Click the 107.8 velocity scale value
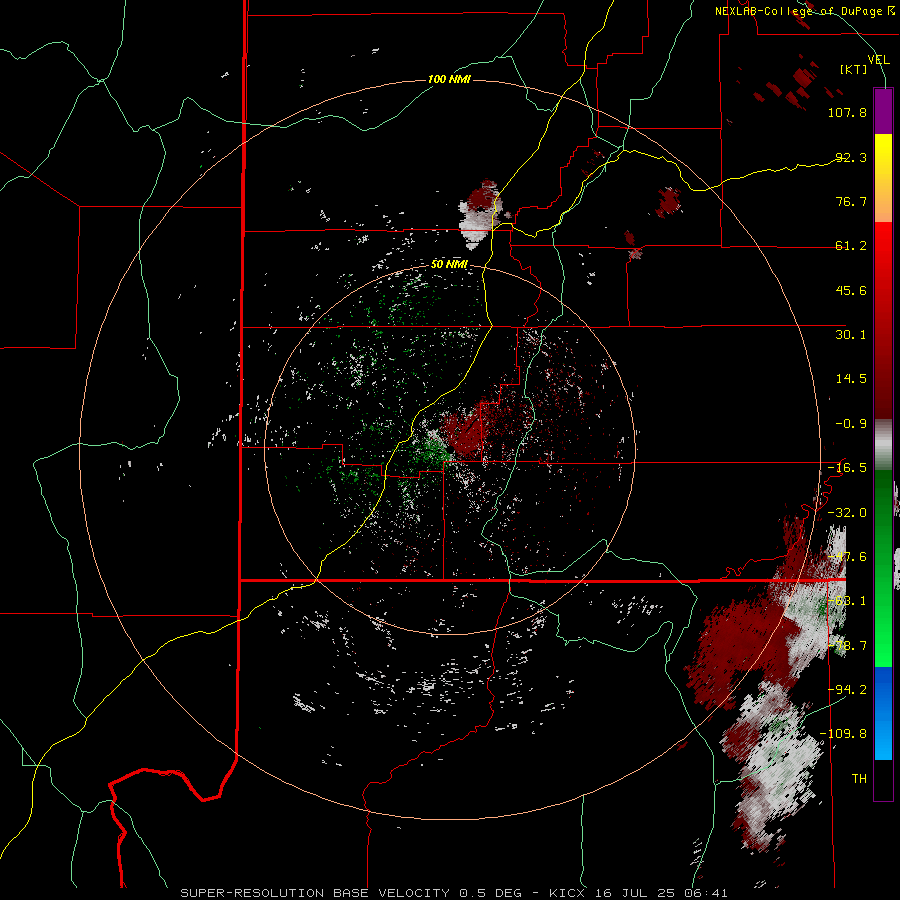The width and height of the screenshot is (900, 900). (847, 112)
